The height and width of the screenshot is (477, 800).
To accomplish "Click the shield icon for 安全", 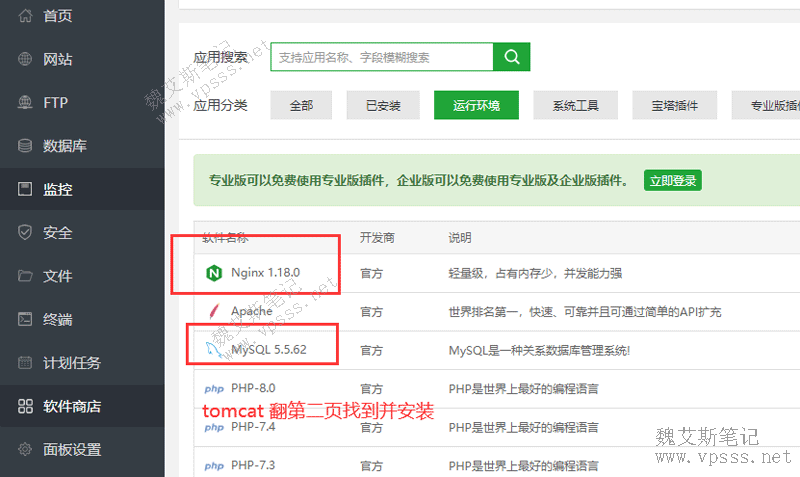I will pos(25,233).
